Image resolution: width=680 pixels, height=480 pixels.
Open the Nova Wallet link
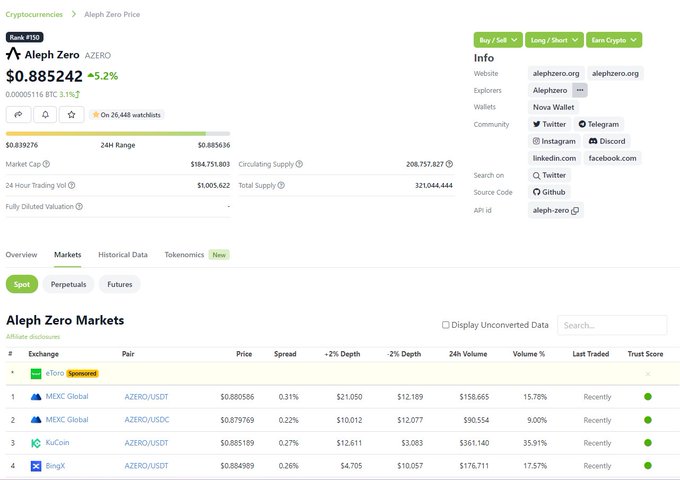(553, 107)
